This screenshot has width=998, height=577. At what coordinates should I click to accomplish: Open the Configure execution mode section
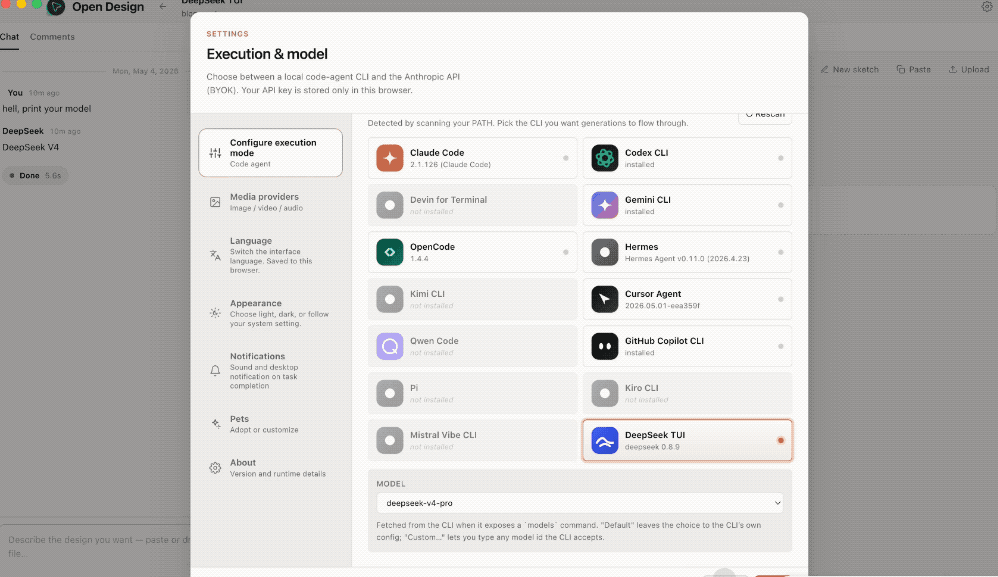[x=271, y=153]
